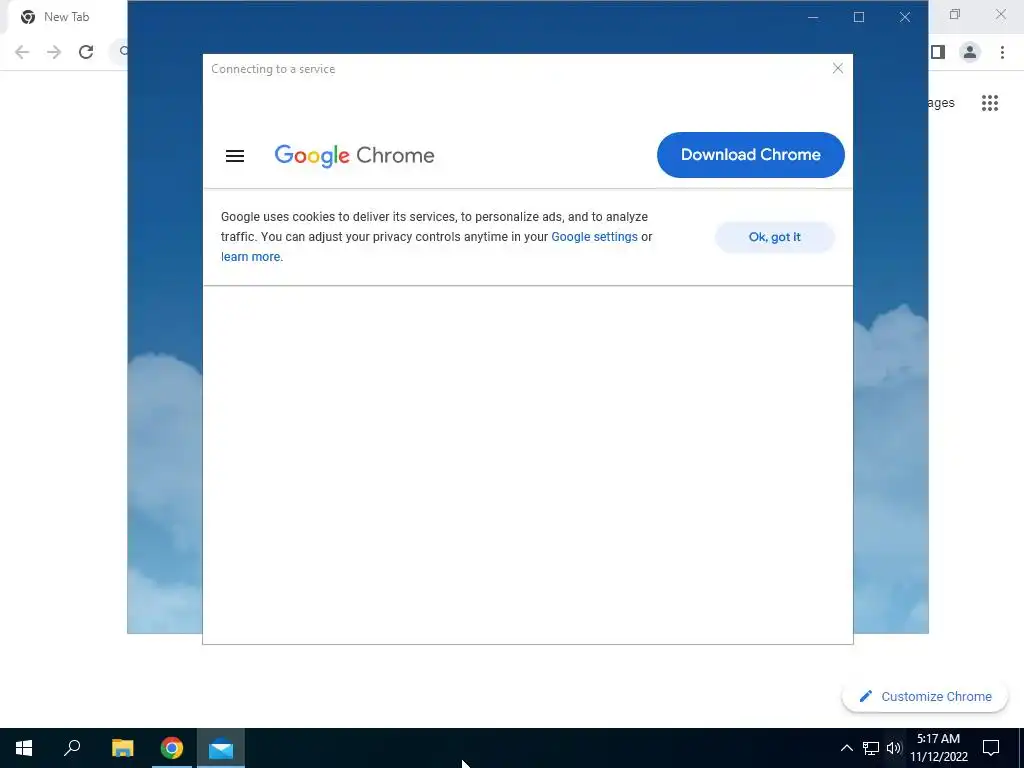Open File Explorer from taskbar

122,748
